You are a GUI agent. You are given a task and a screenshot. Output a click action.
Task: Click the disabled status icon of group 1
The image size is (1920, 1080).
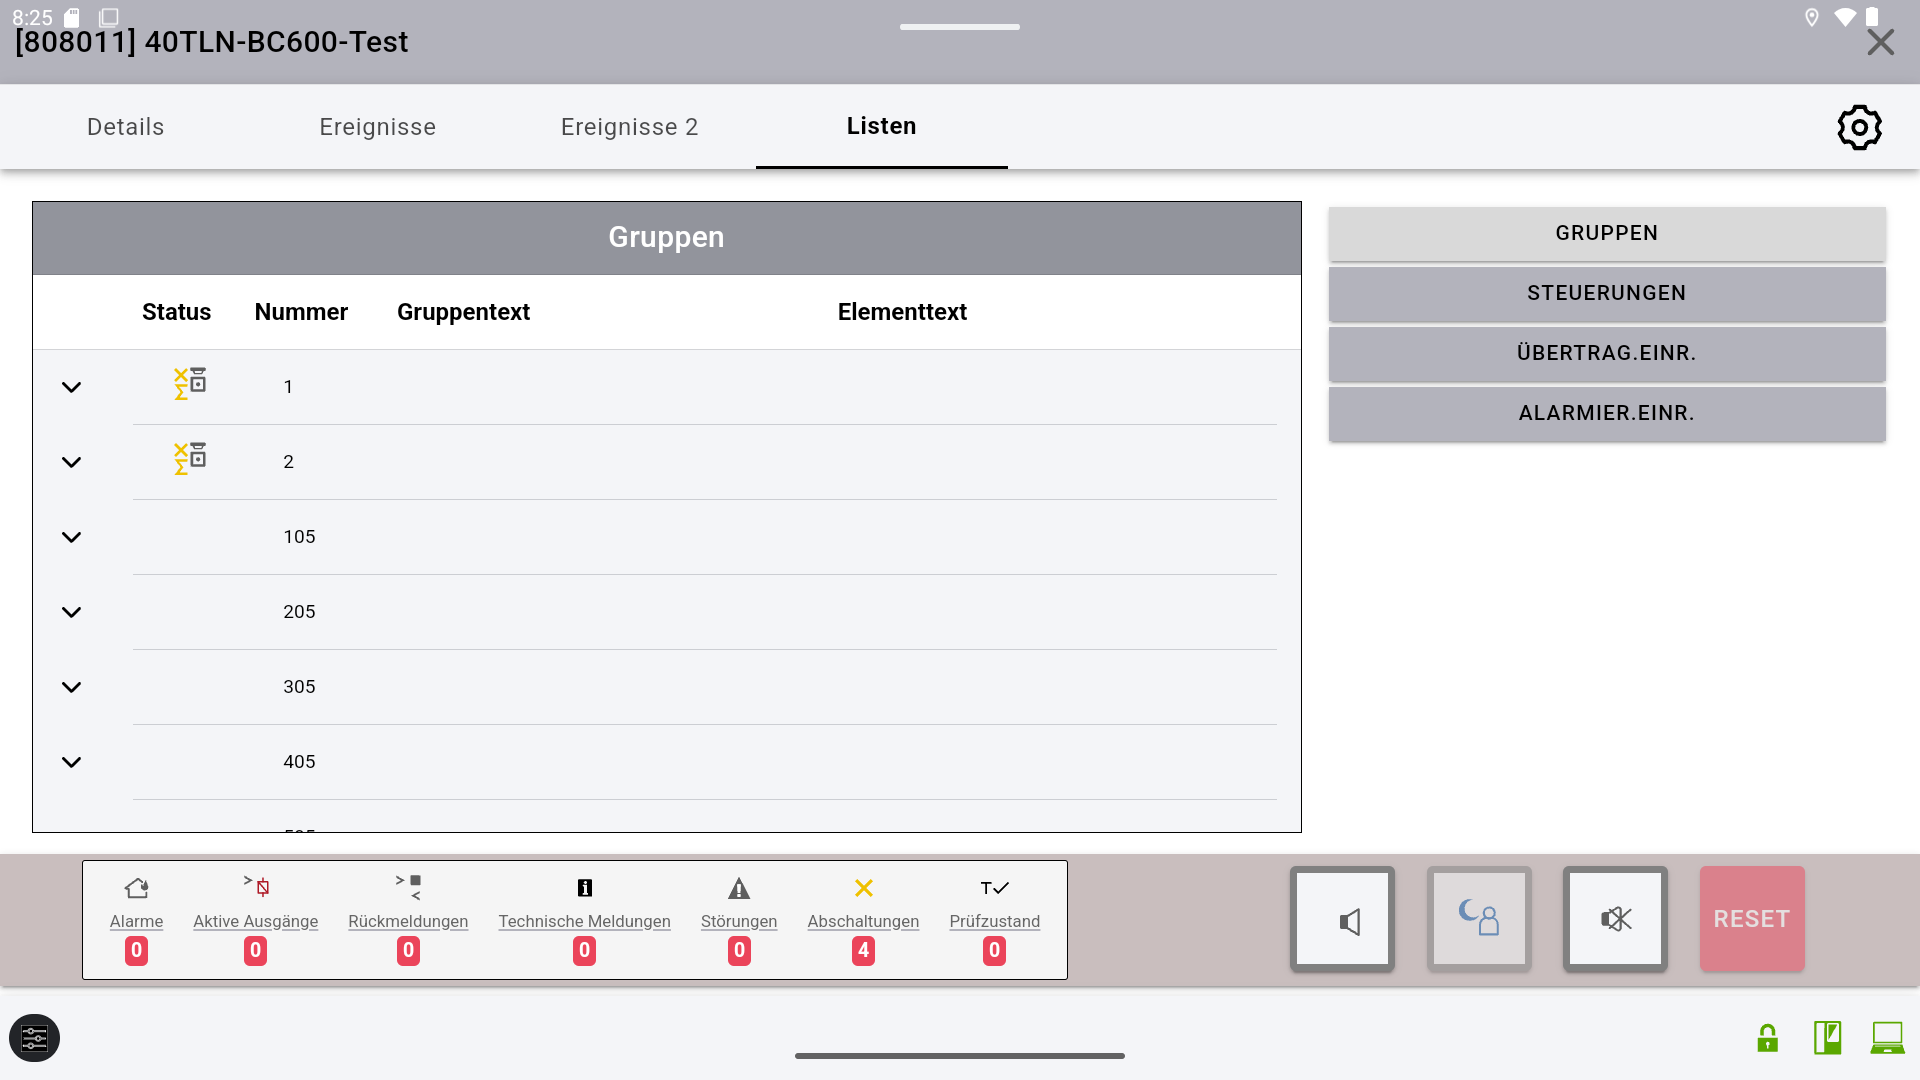[x=189, y=383]
